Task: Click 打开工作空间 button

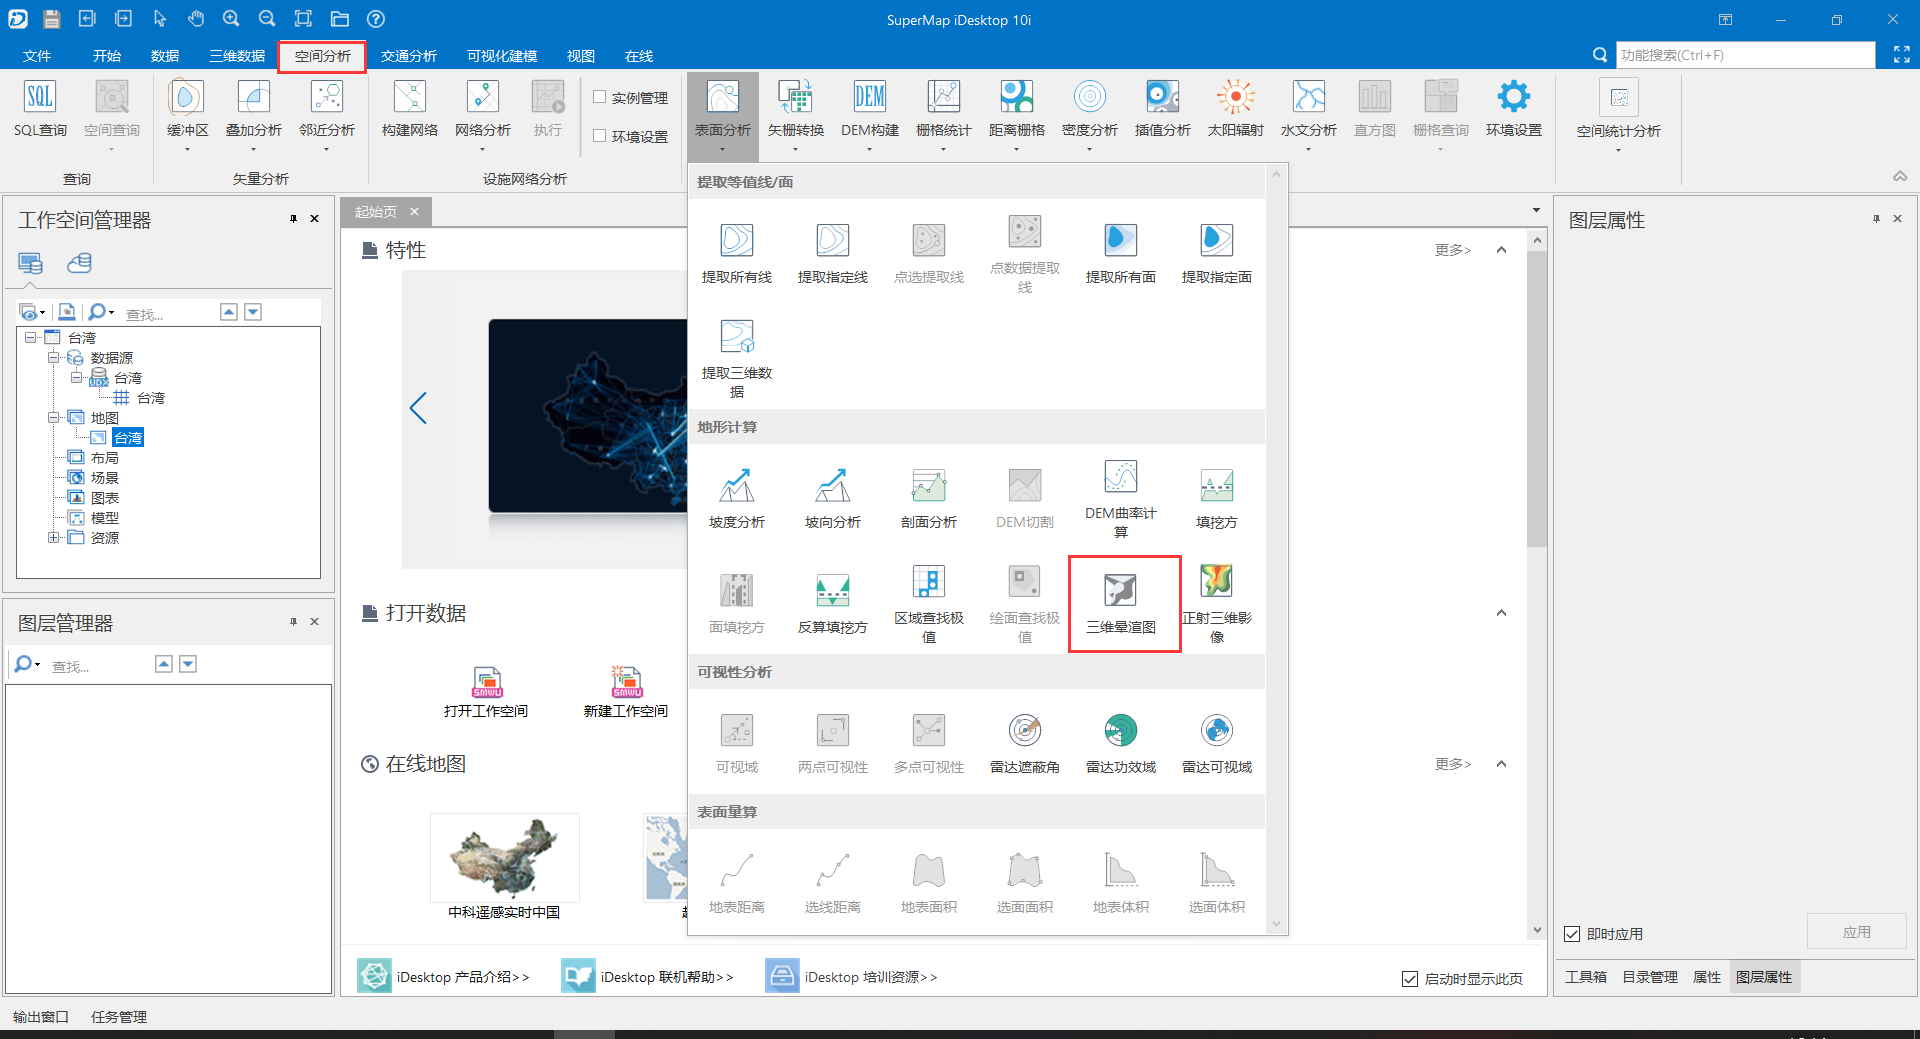Action: pyautogui.click(x=486, y=692)
